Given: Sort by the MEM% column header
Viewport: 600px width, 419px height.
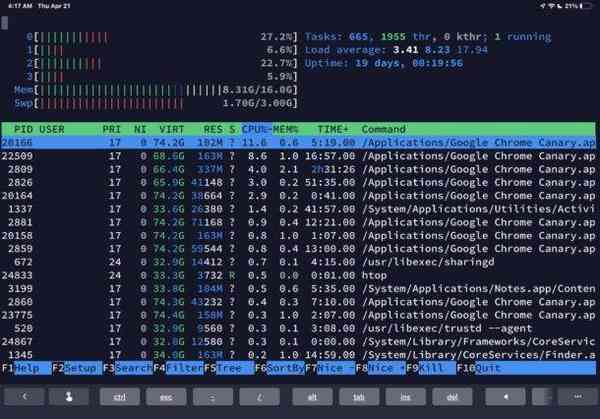Looking at the screenshot, I should 285,129.
